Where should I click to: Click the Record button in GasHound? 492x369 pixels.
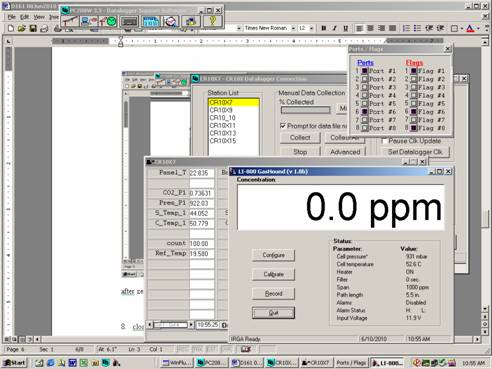click(x=273, y=294)
